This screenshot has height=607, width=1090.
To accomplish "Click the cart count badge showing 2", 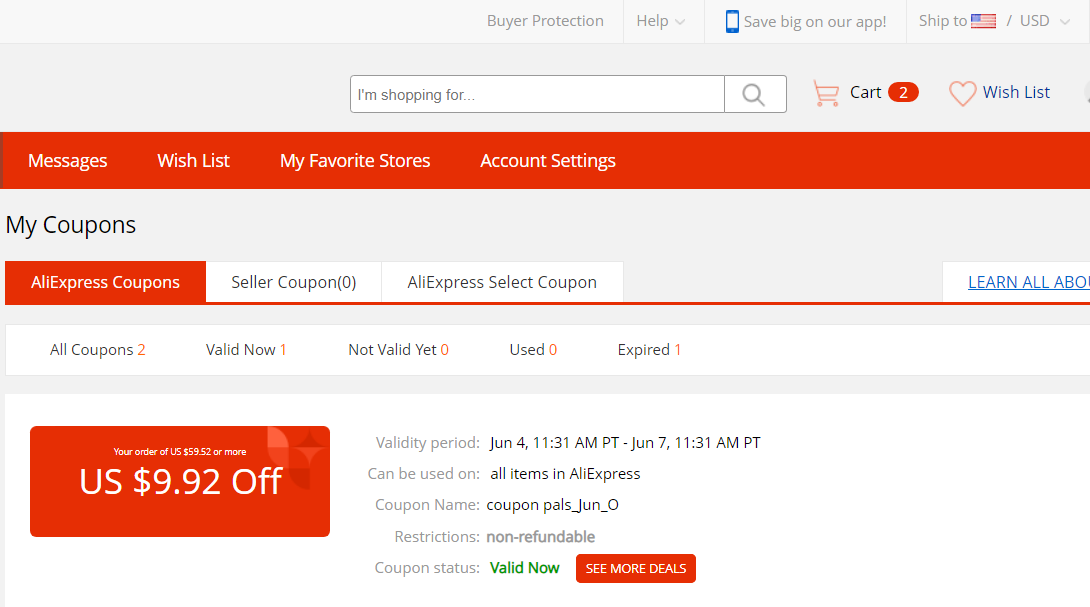I will click(903, 92).
